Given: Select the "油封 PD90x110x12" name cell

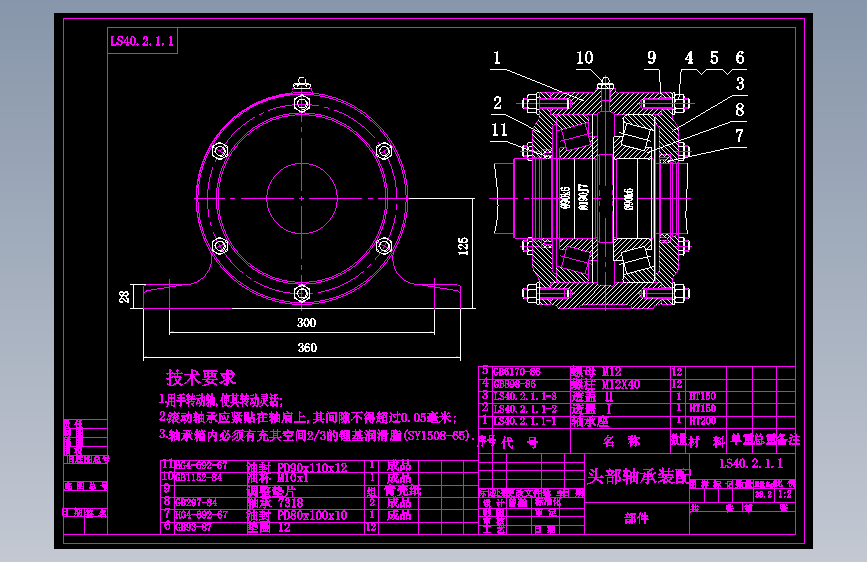Looking at the screenshot, I should (x=297, y=467).
